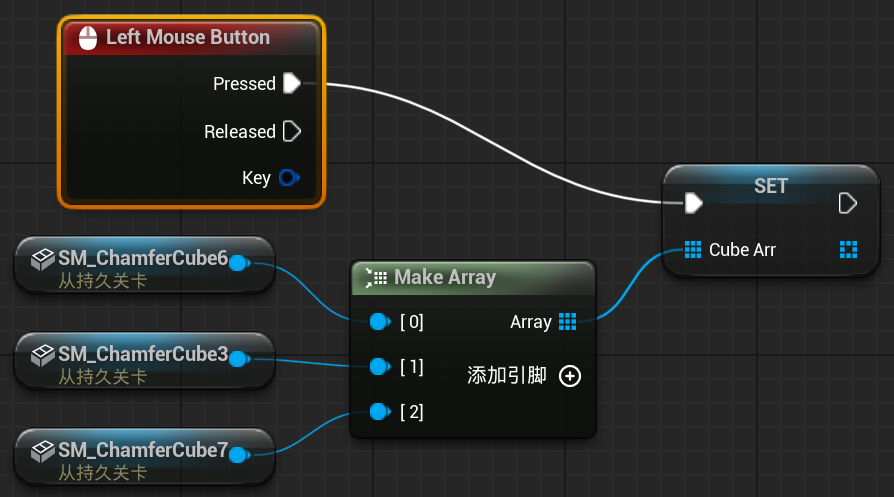
Task: Click the Released execution output pin
Action: coord(291,131)
